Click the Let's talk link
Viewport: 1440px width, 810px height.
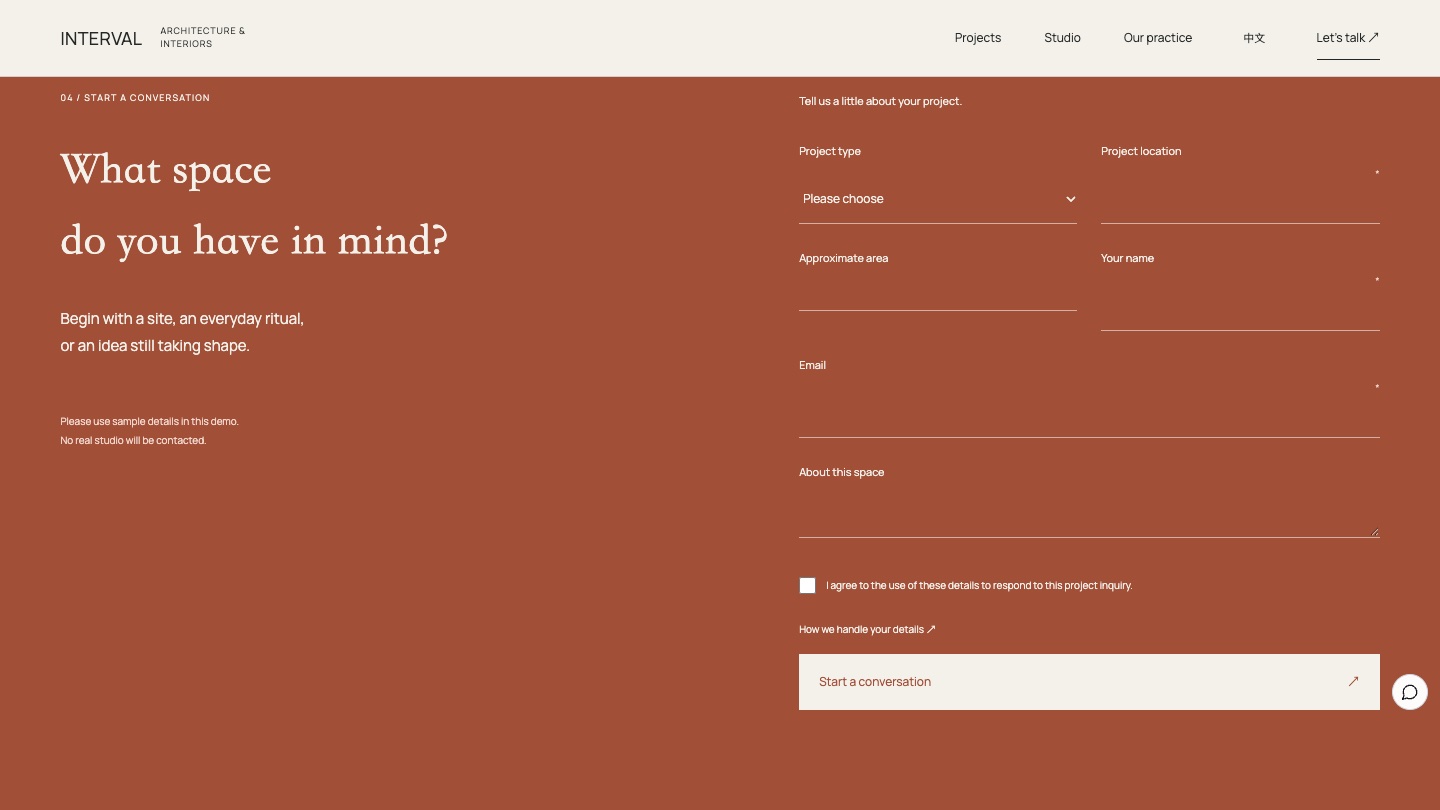click(x=1348, y=38)
